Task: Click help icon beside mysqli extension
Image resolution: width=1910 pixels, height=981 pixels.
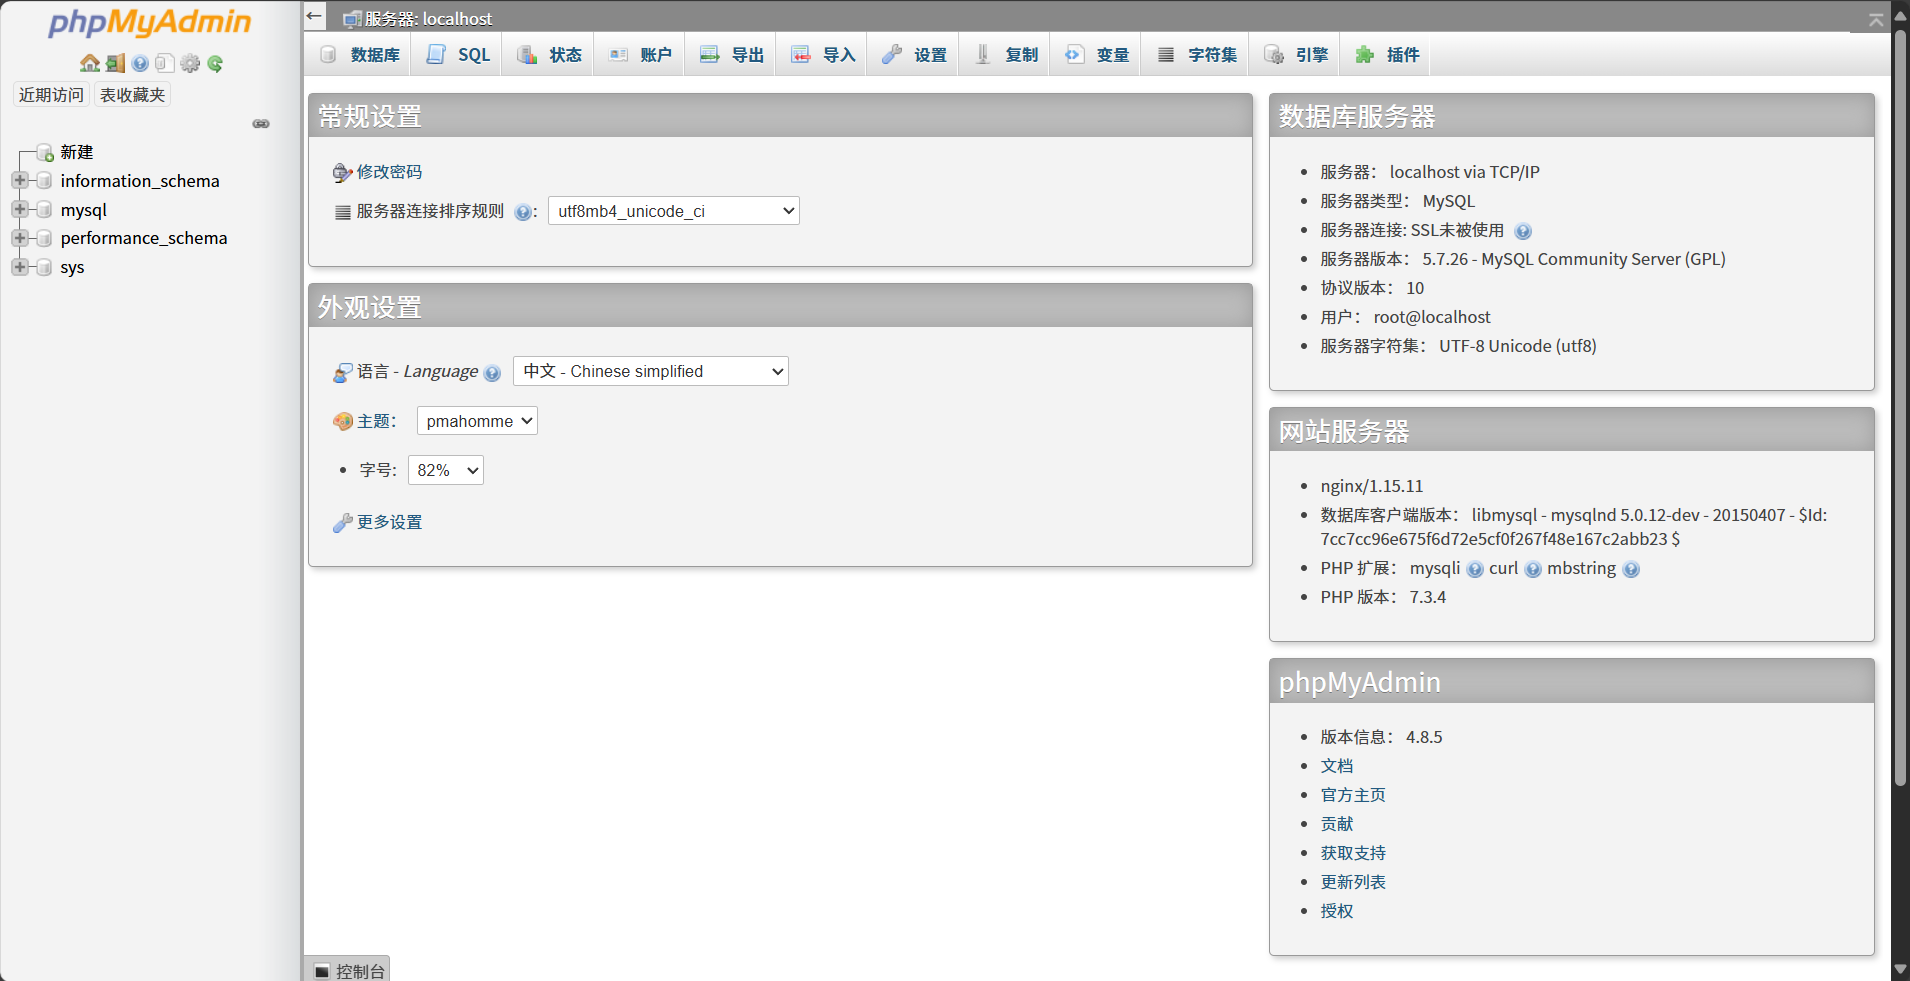Action: [x=1475, y=570]
